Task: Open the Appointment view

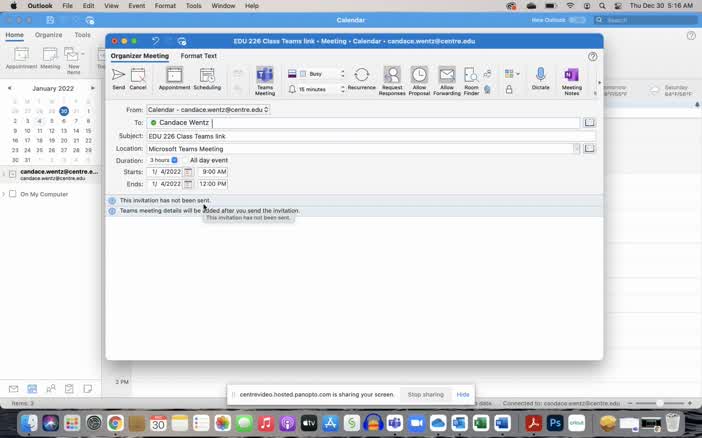Action: tap(174, 79)
